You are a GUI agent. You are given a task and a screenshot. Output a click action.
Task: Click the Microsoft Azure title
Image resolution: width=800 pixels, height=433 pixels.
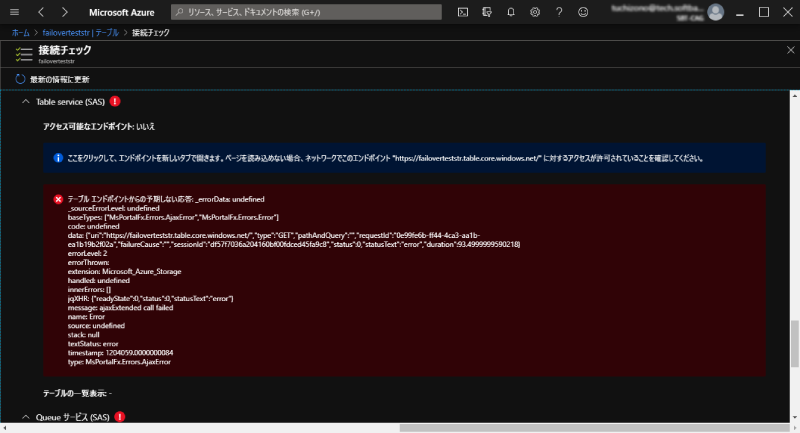121,12
